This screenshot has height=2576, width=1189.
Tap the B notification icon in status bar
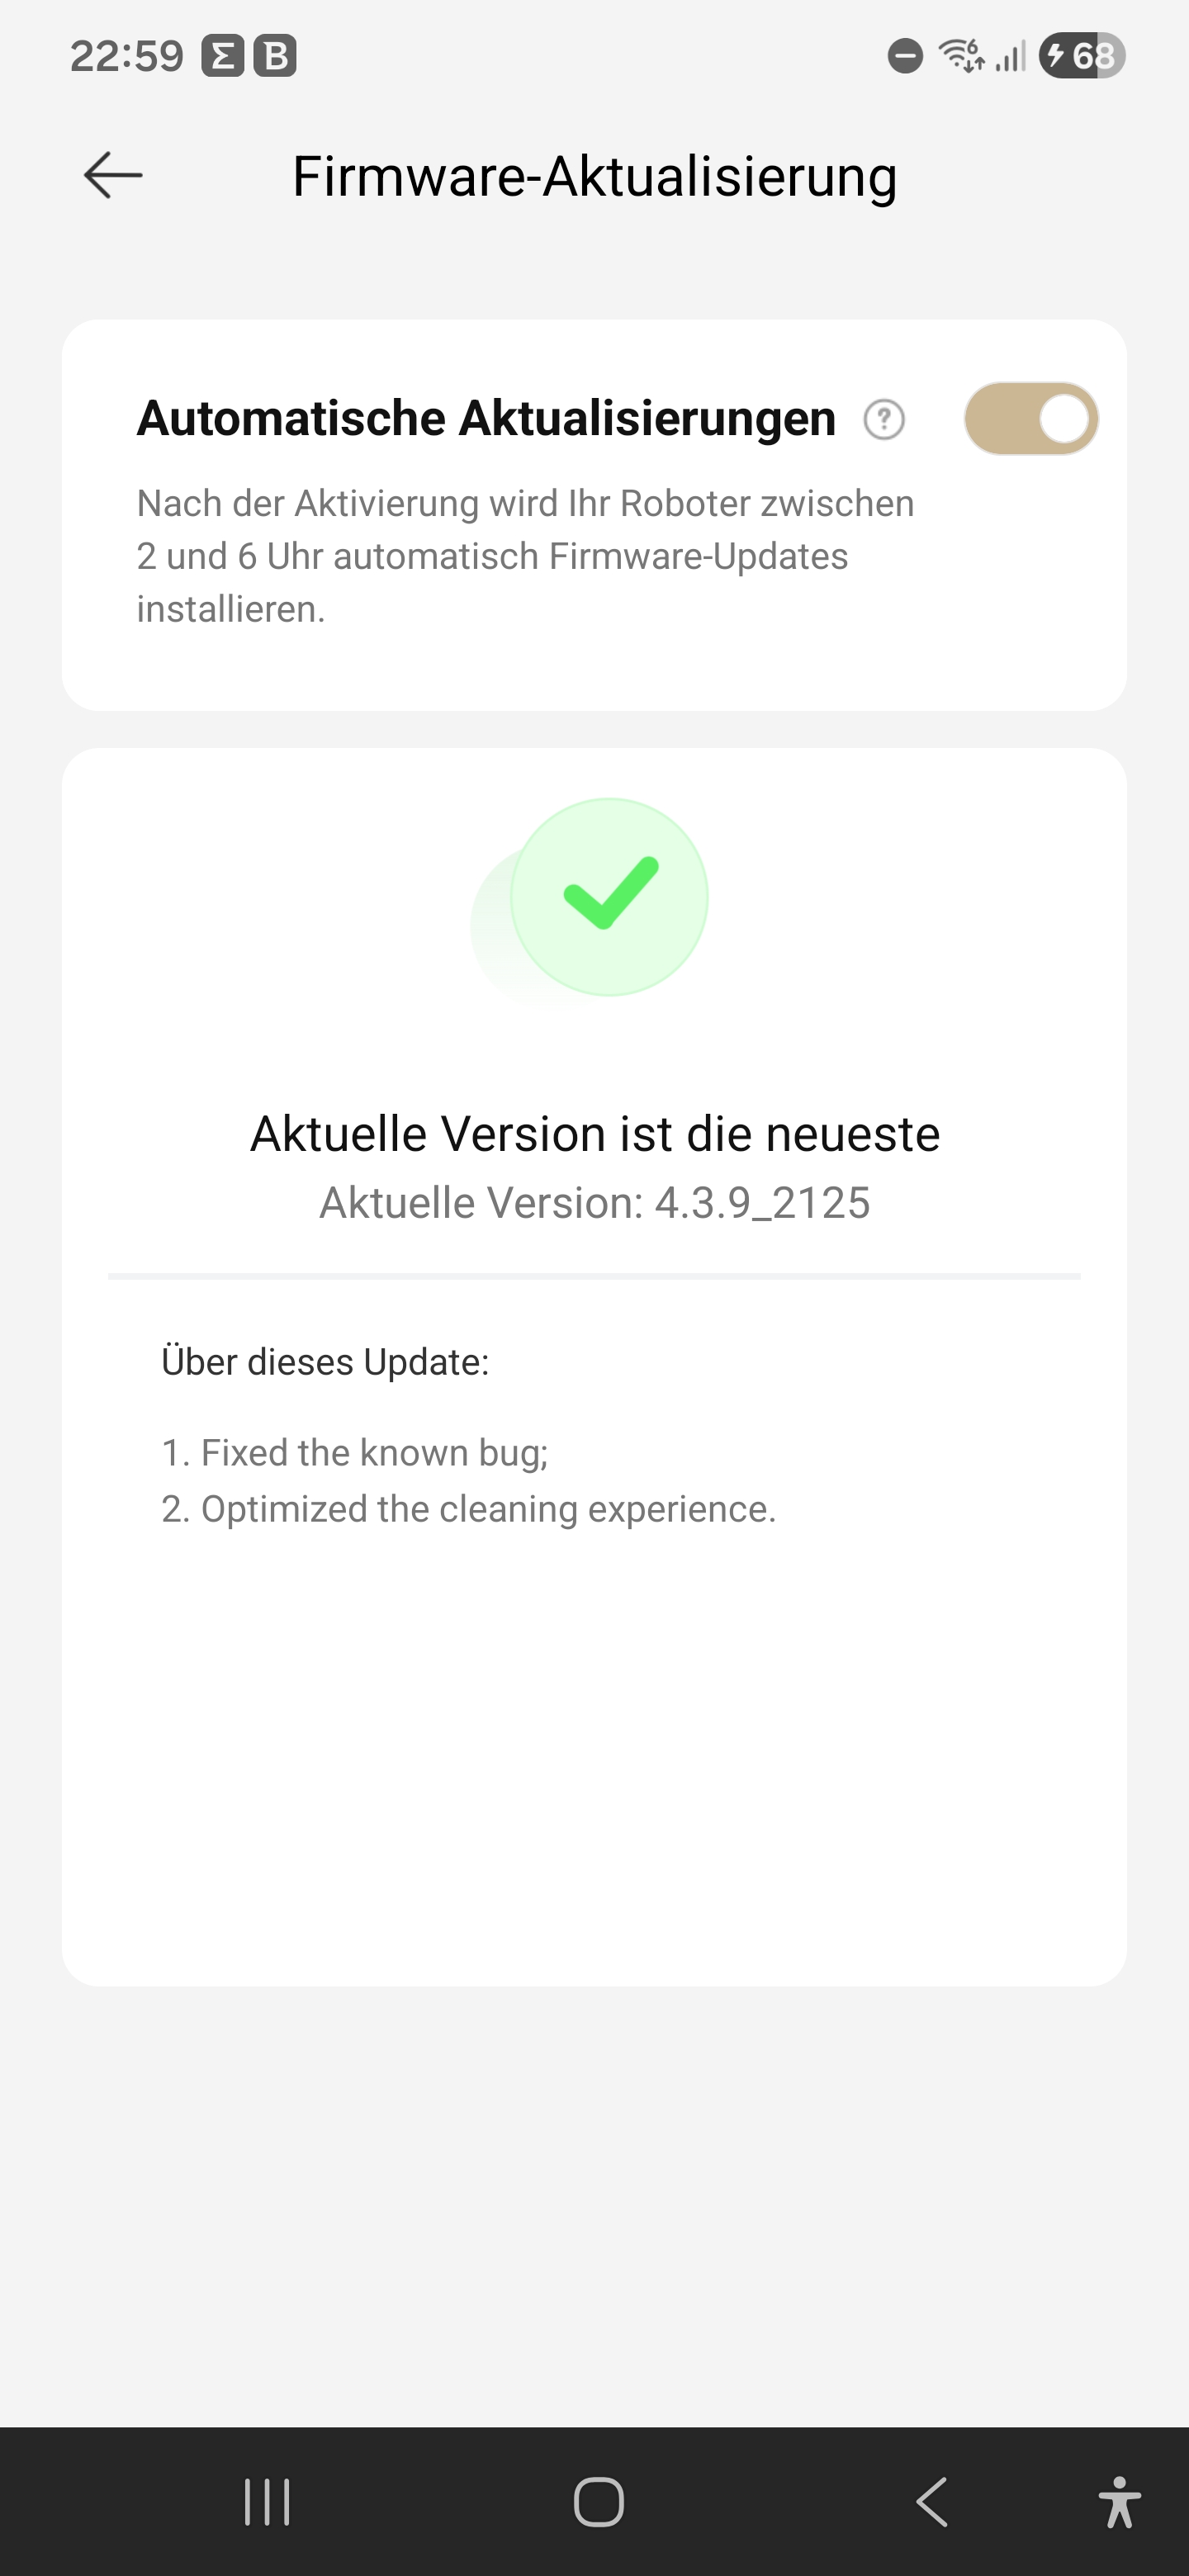click(x=275, y=56)
